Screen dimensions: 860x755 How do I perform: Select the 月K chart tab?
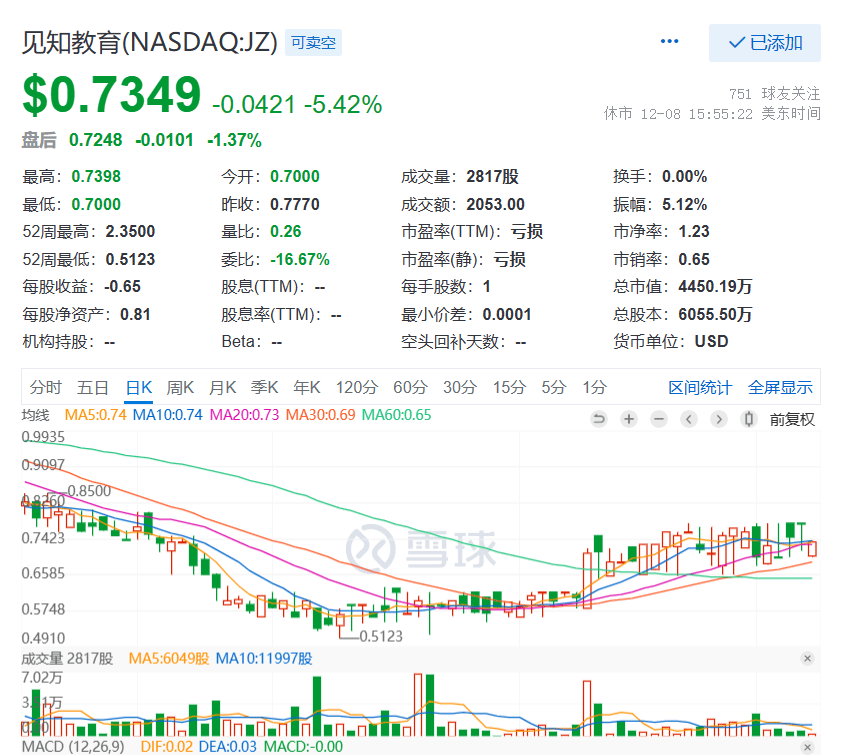222,388
